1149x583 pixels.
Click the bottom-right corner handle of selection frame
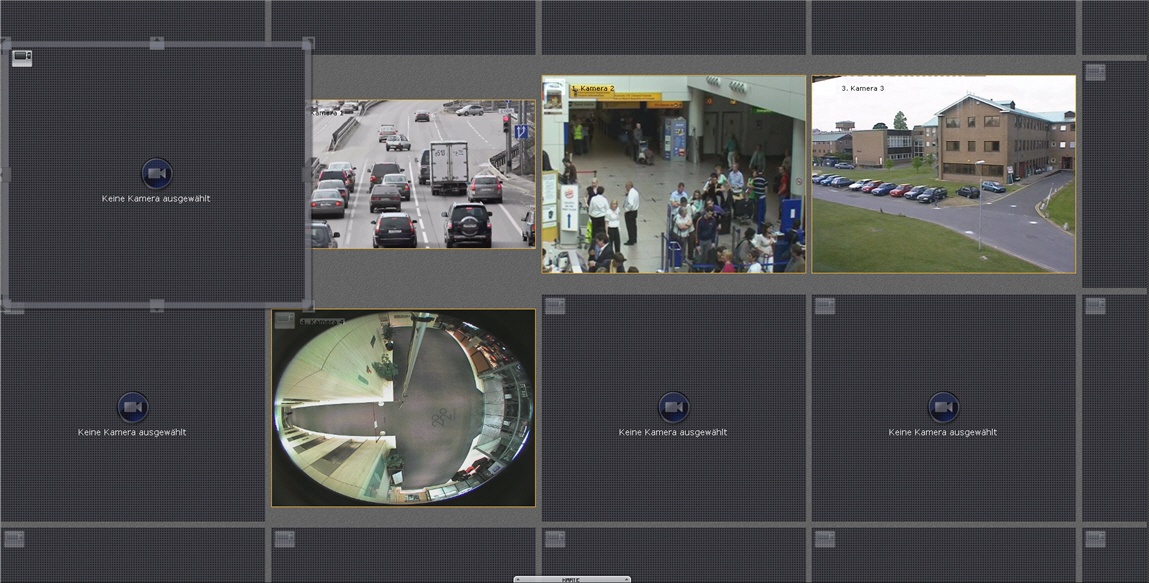[309, 305]
